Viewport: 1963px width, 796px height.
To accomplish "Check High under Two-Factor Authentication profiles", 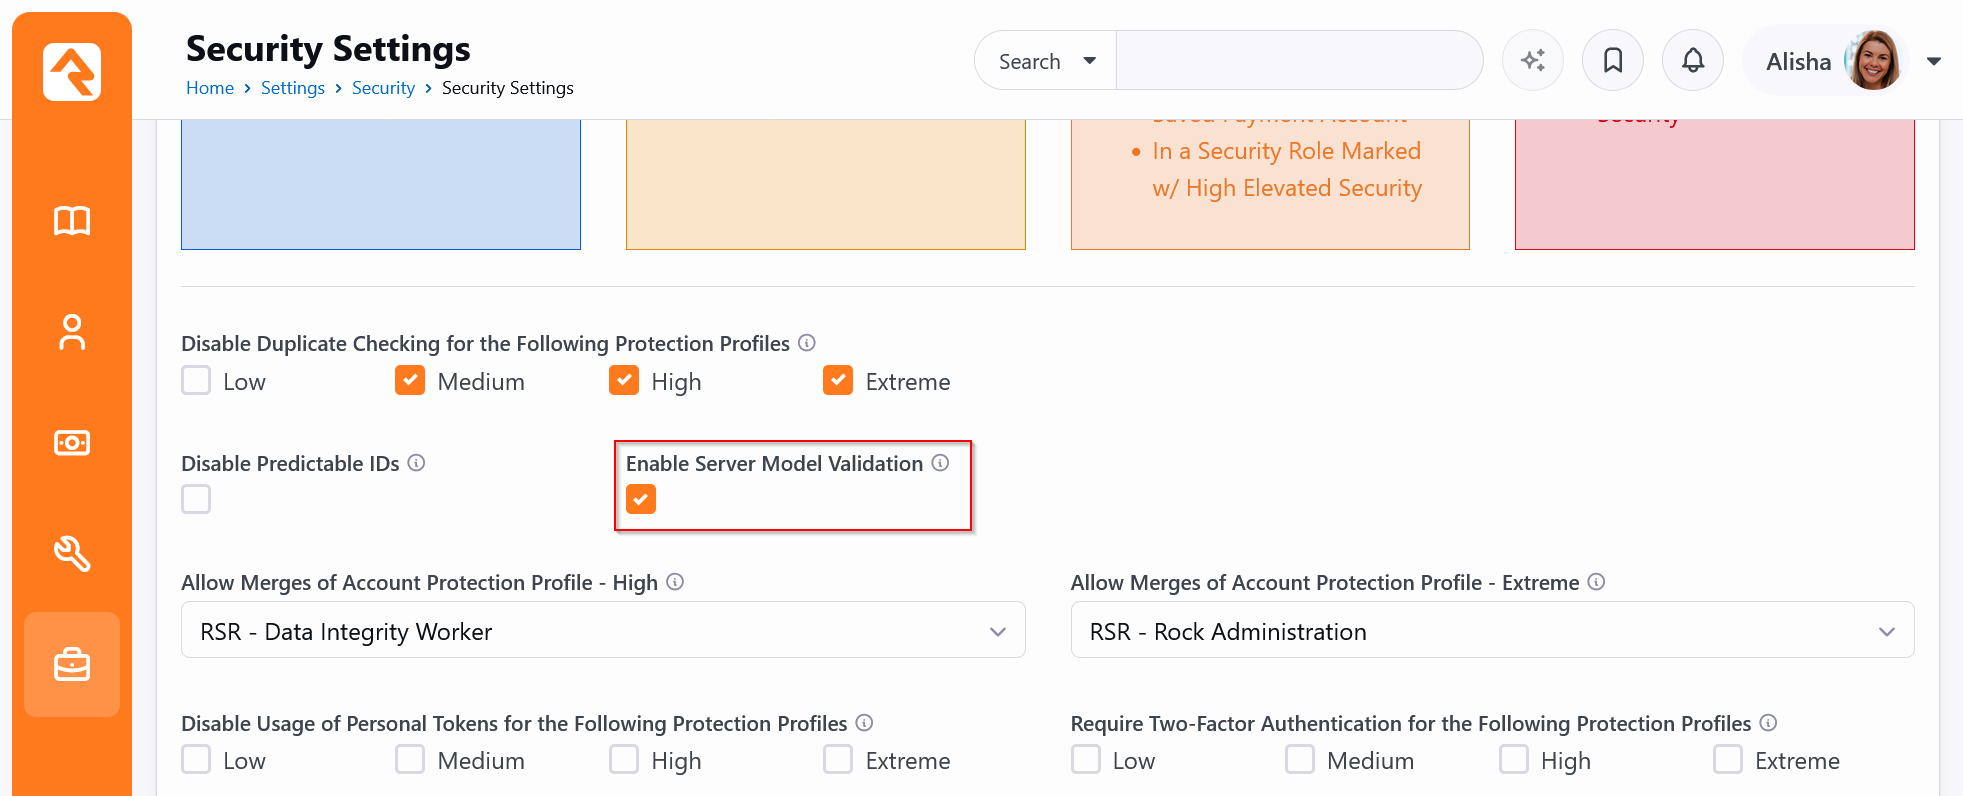I will (1514, 759).
